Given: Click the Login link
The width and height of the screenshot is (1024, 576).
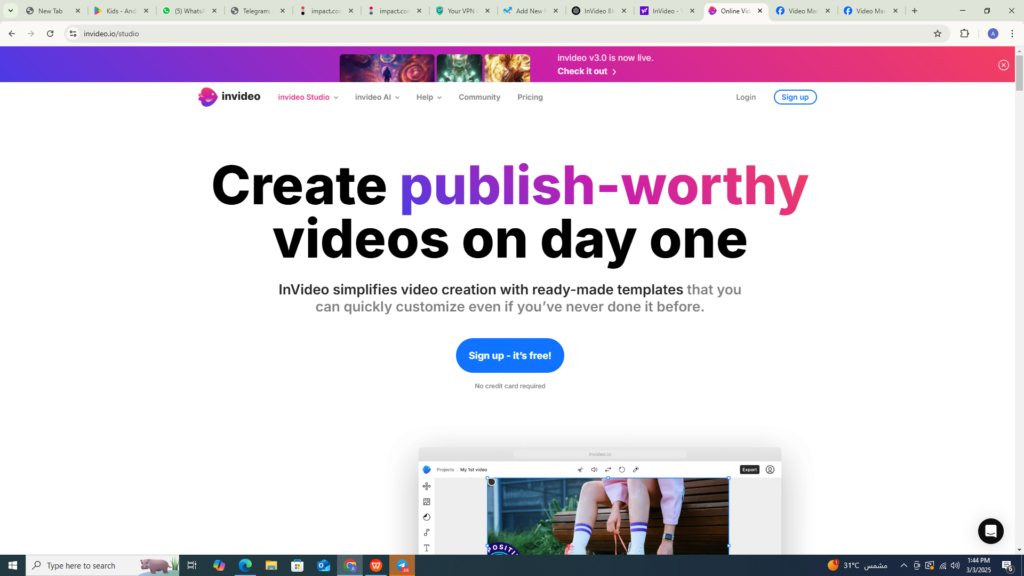Looking at the screenshot, I should 746,97.
